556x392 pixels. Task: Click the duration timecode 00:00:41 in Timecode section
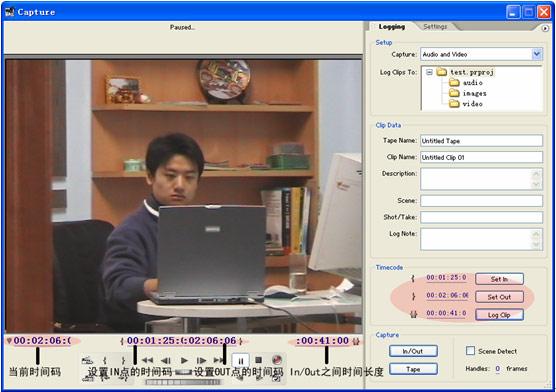(446, 313)
